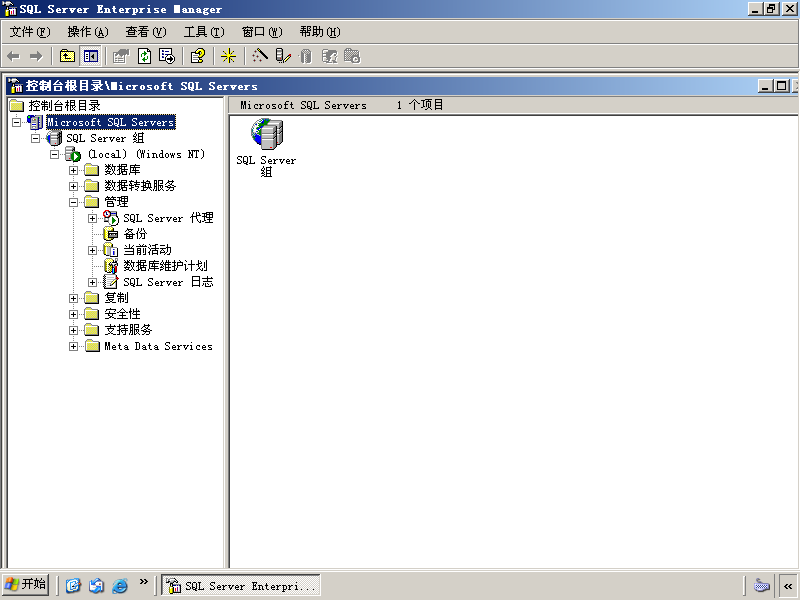The height and width of the screenshot is (600, 800).
Task: Expand the 支持服务 folder
Action: pyautogui.click(x=73, y=331)
